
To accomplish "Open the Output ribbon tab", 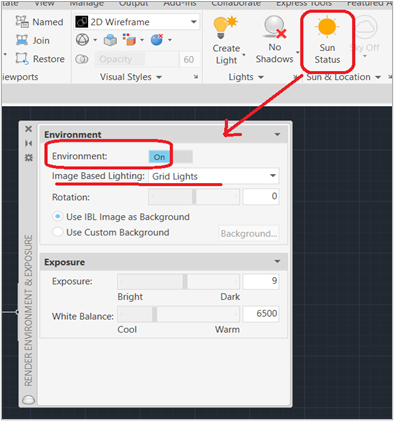I will point(134,3).
